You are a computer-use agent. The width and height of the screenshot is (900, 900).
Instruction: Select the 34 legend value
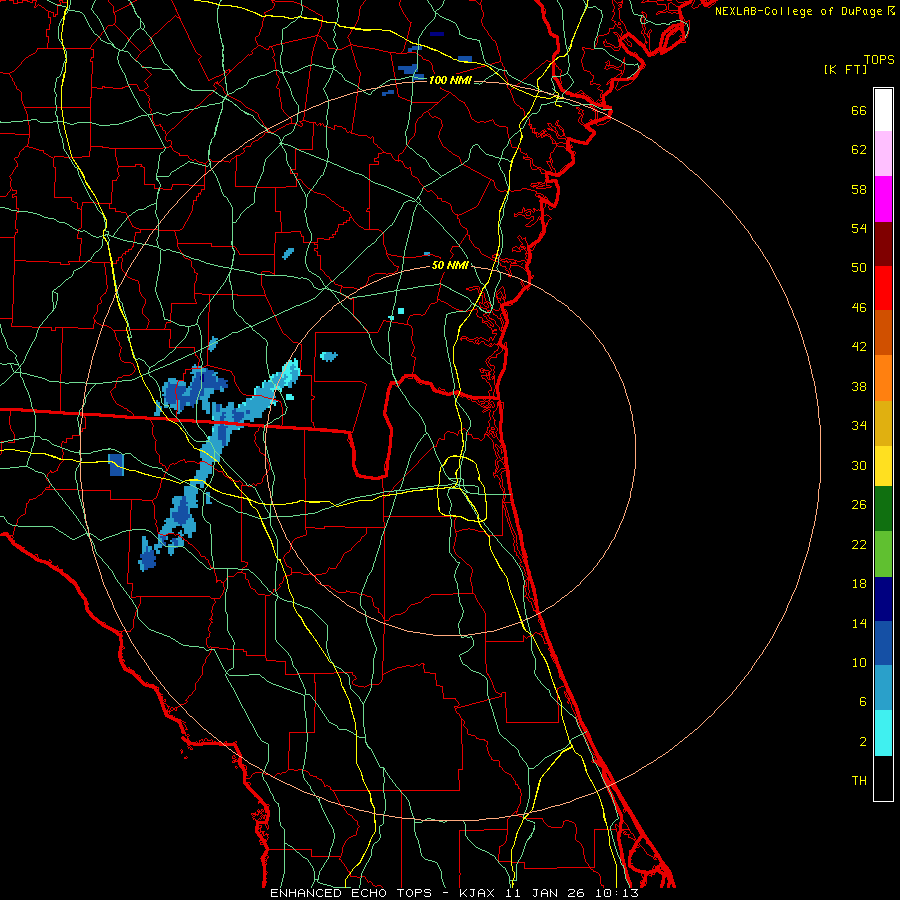click(x=859, y=425)
